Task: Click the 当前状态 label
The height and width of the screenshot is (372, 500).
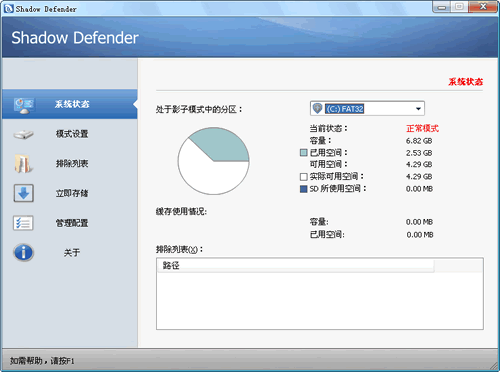Action: pyautogui.click(x=328, y=128)
